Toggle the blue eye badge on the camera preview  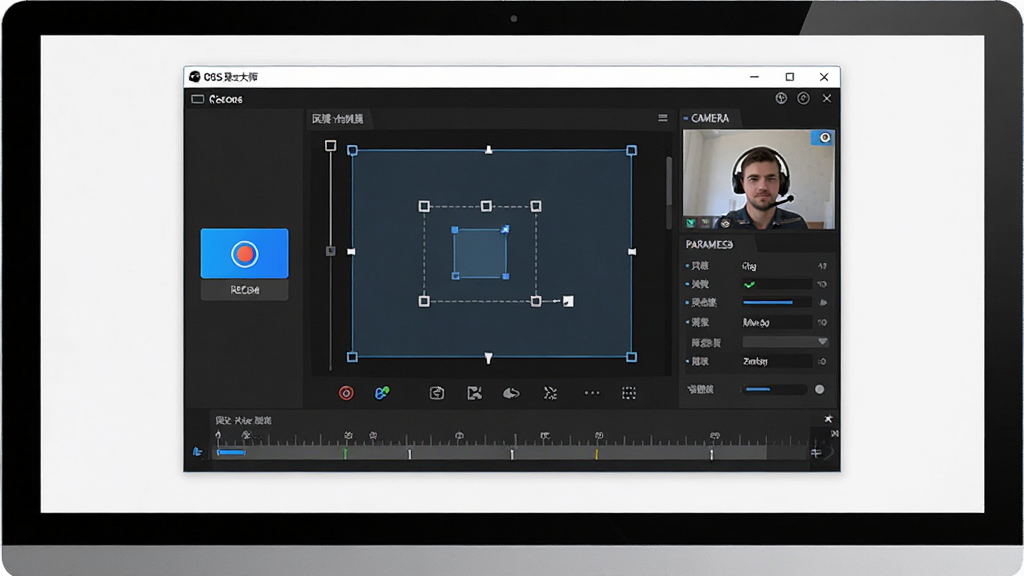click(823, 137)
